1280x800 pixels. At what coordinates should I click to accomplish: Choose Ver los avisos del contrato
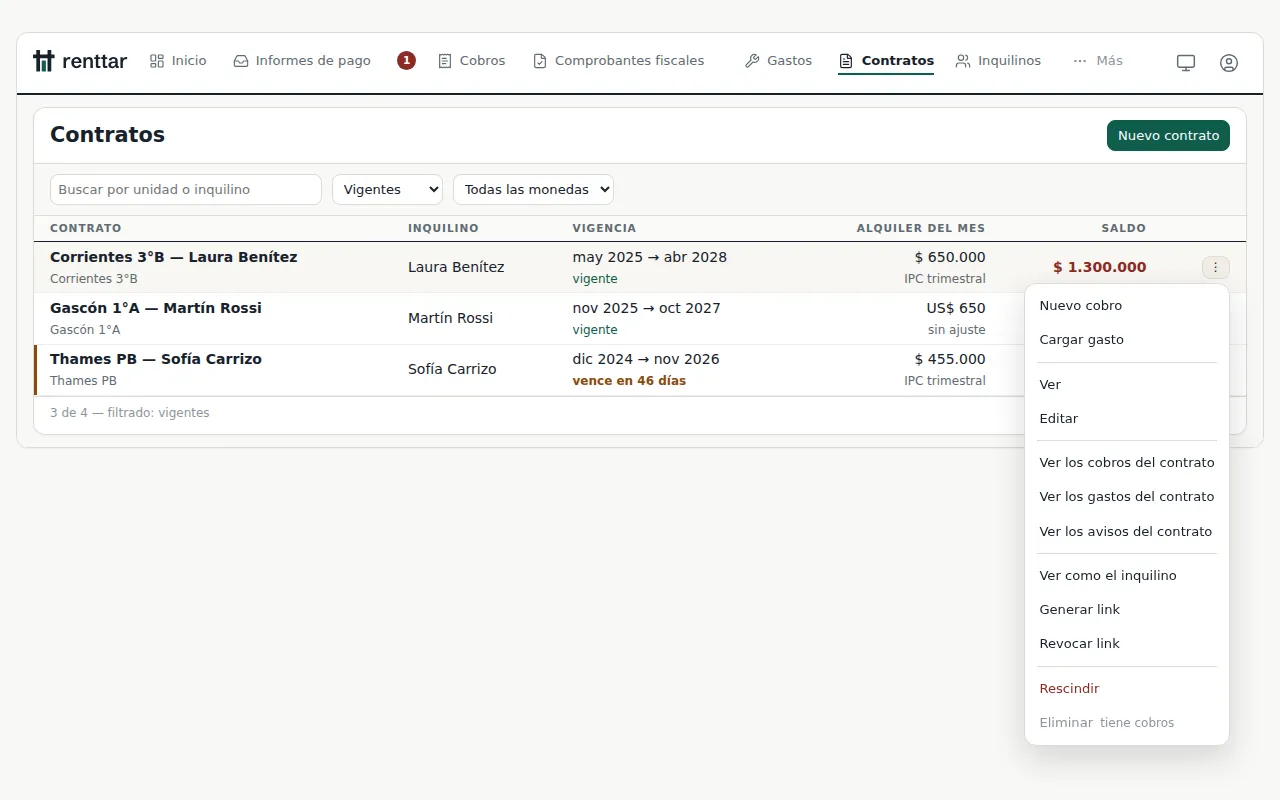point(1127,532)
